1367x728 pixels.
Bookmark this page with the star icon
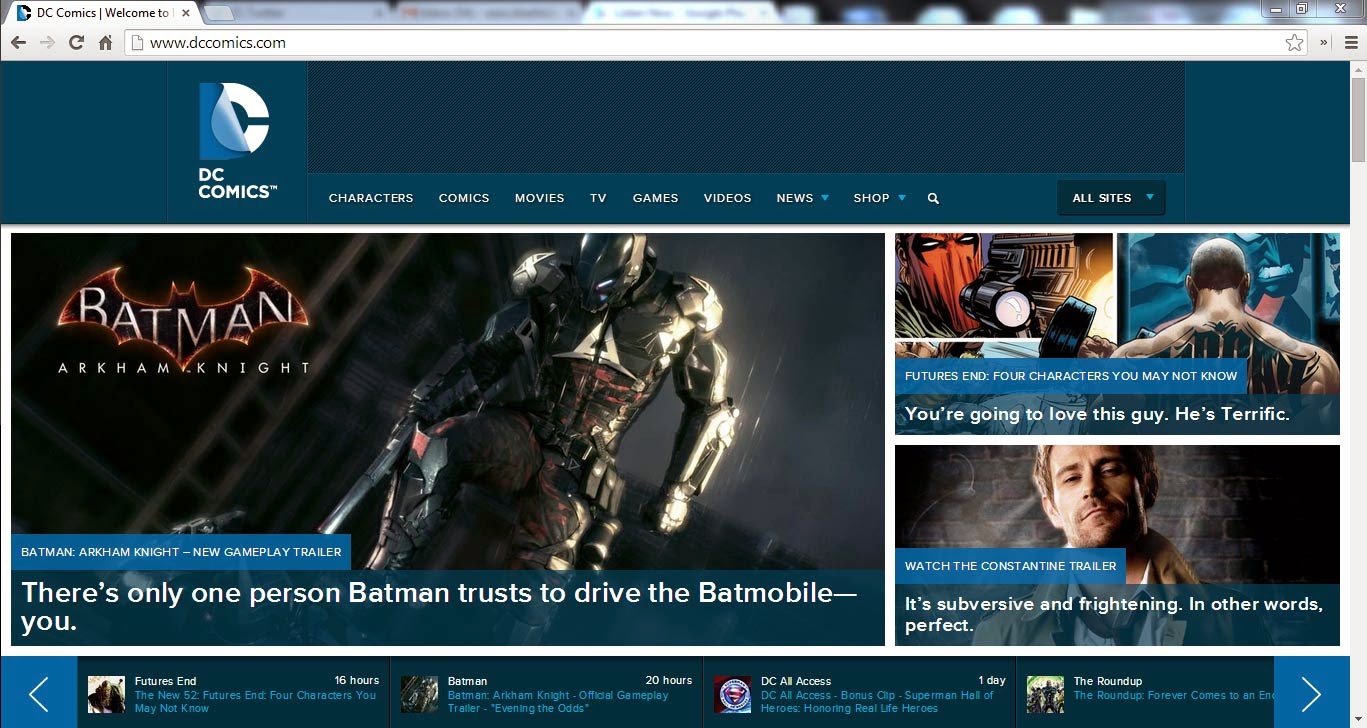coord(1295,42)
